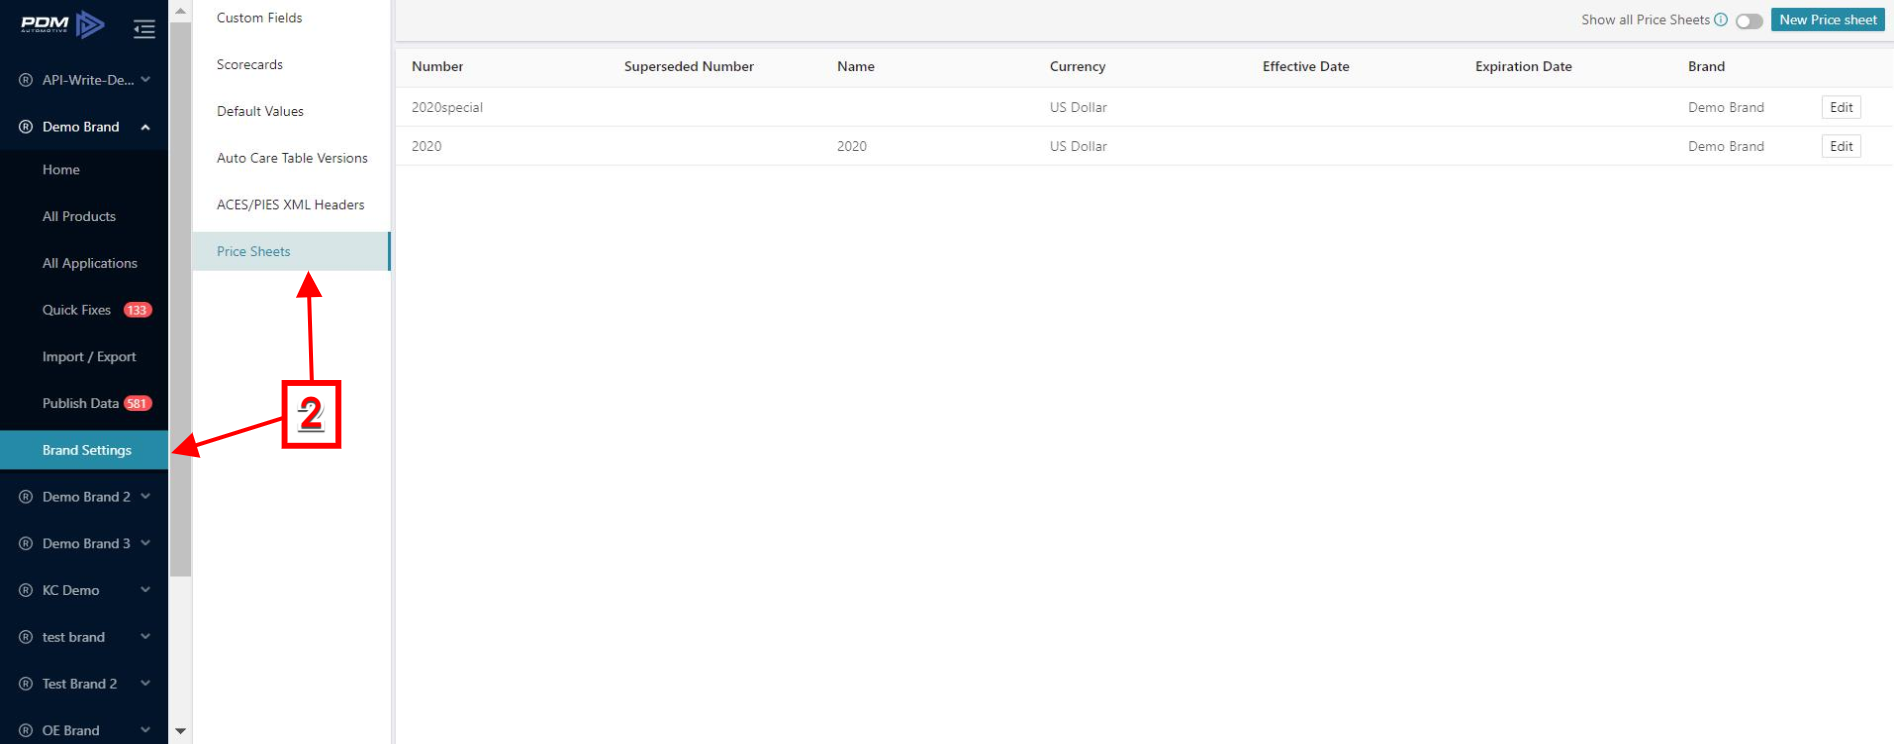The height and width of the screenshot is (744, 1894).
Task: Click the registered icon beside Demo Brand 3
Action: 26,544
